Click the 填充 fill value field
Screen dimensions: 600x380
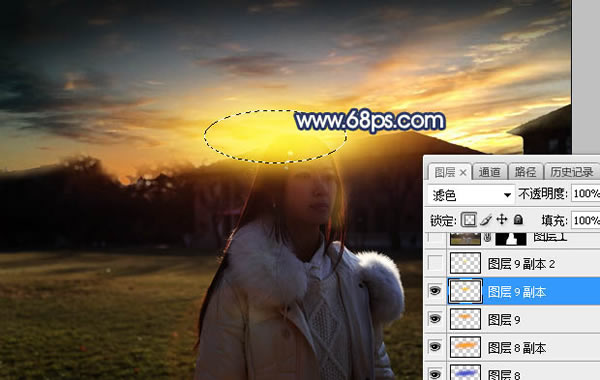(x=585, y=220)
